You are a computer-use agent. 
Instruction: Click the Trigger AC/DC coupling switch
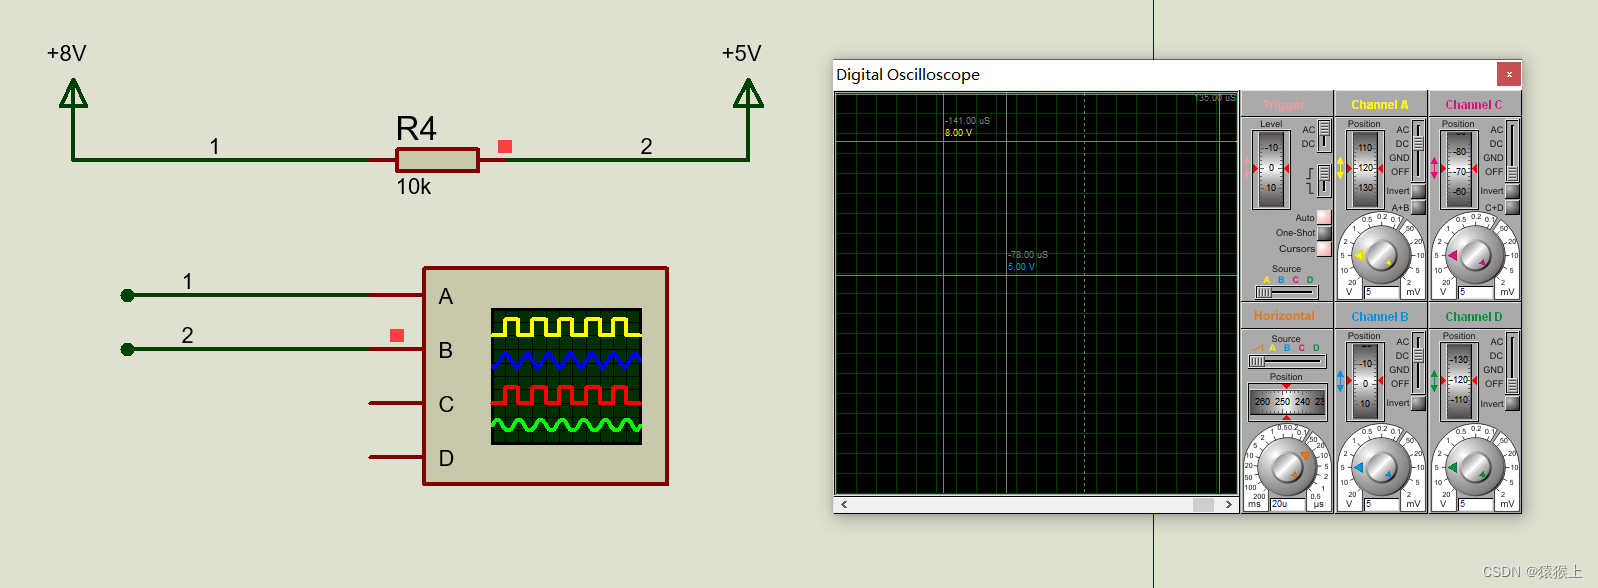(x=1324, y=136)
